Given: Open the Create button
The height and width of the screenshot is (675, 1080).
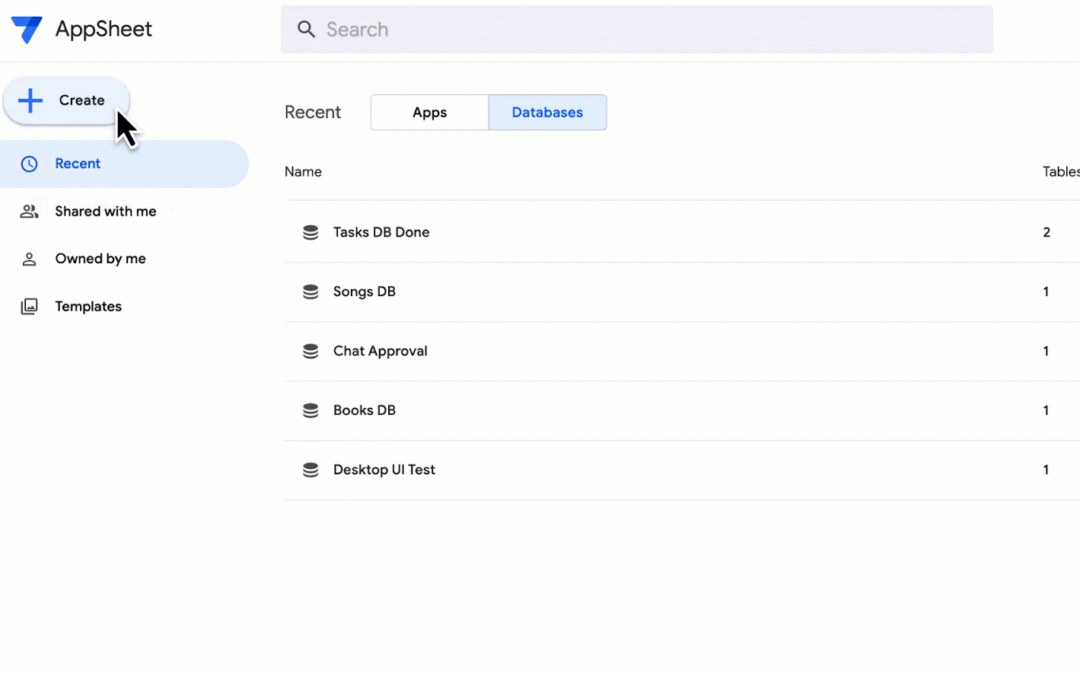Looking at the screenshot, I should coord(66,101).
